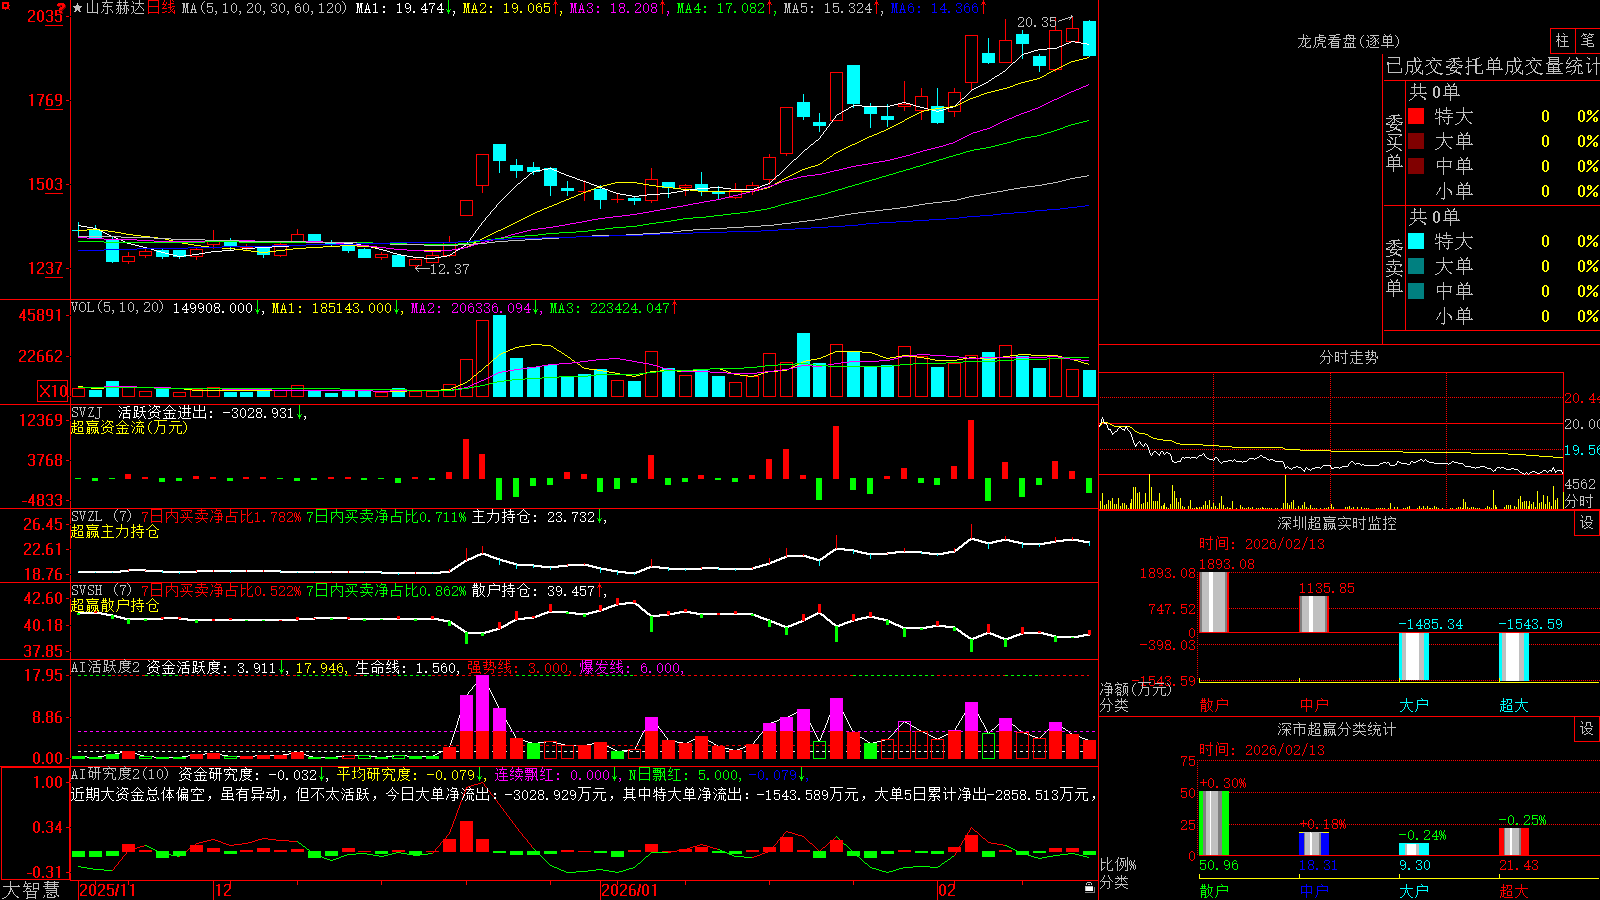This screenshot has width=1600, height=900.
Task: Switch to 笔 tick display mode
Action: tap(1588, 40)
